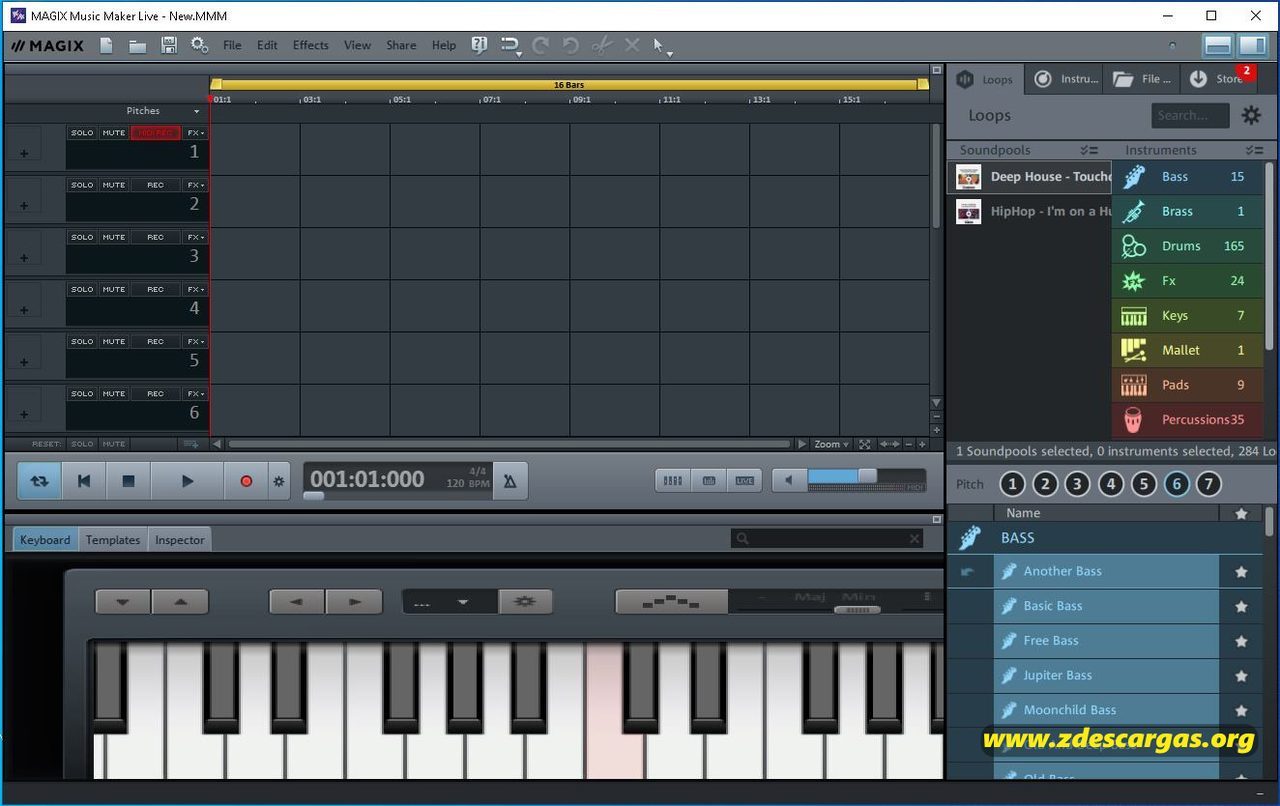Open the Zoom dropdown below the arranger

coord(831,444)
